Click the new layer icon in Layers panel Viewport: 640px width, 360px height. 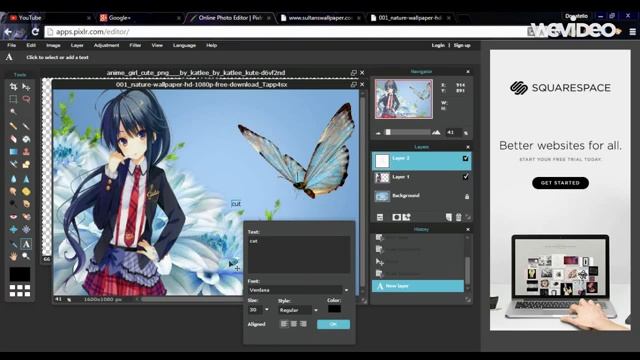coord(449,217)
